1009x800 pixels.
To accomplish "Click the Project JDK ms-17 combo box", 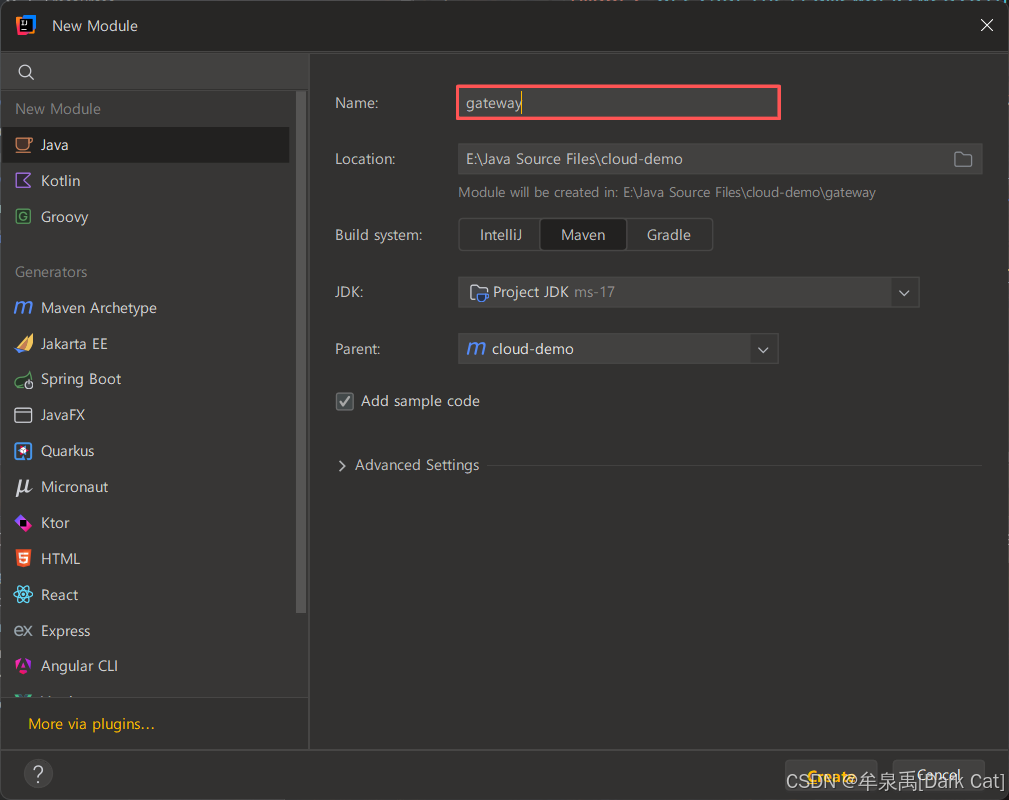I will pos(689,293).
